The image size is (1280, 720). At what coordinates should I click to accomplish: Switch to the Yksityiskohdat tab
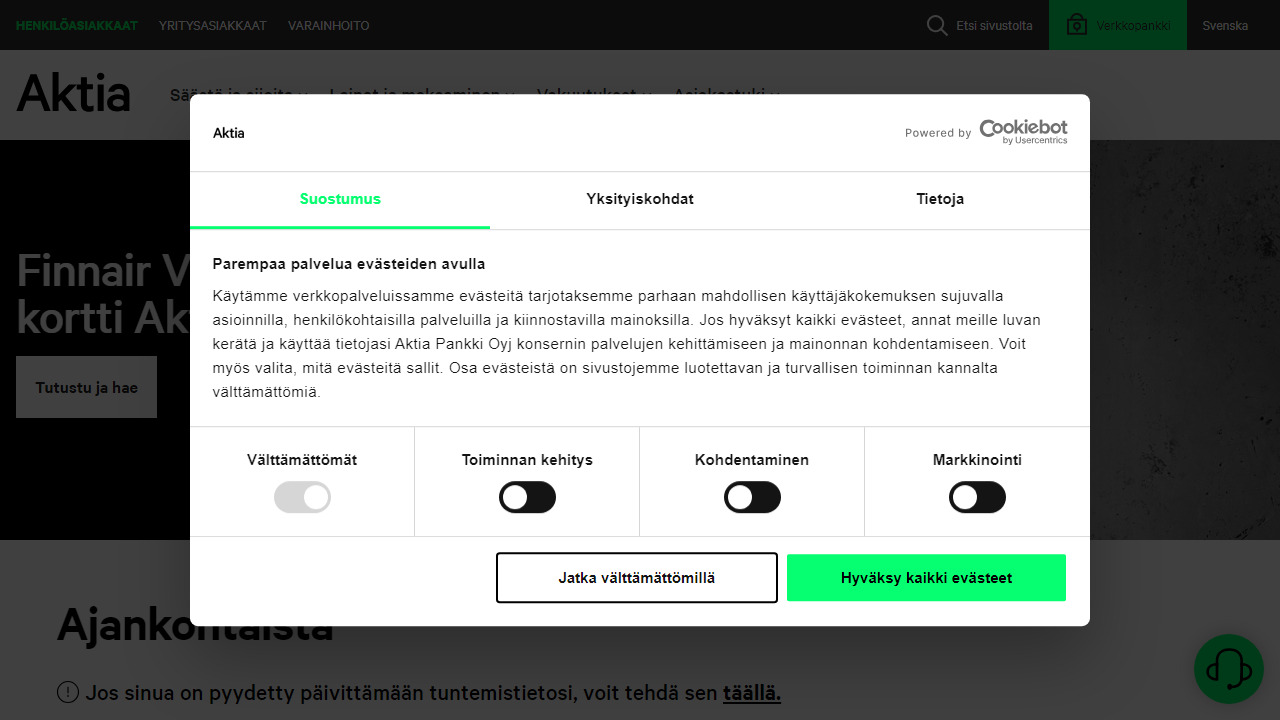coord(640,199)
